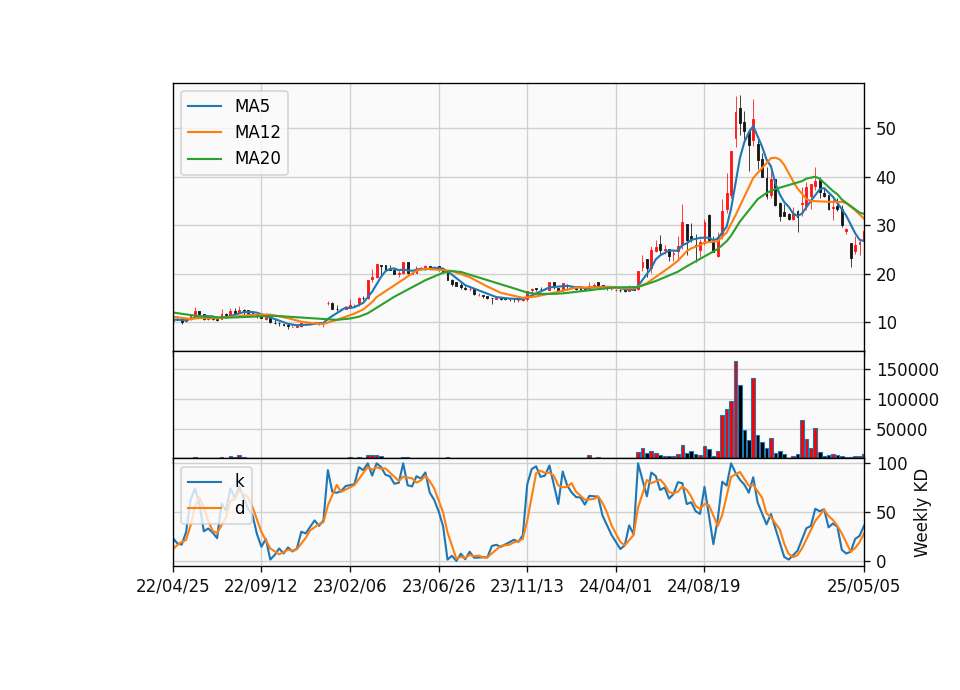960x690 pixels.
Task: Click the MA20 legend label
Action: click(257, 158)
